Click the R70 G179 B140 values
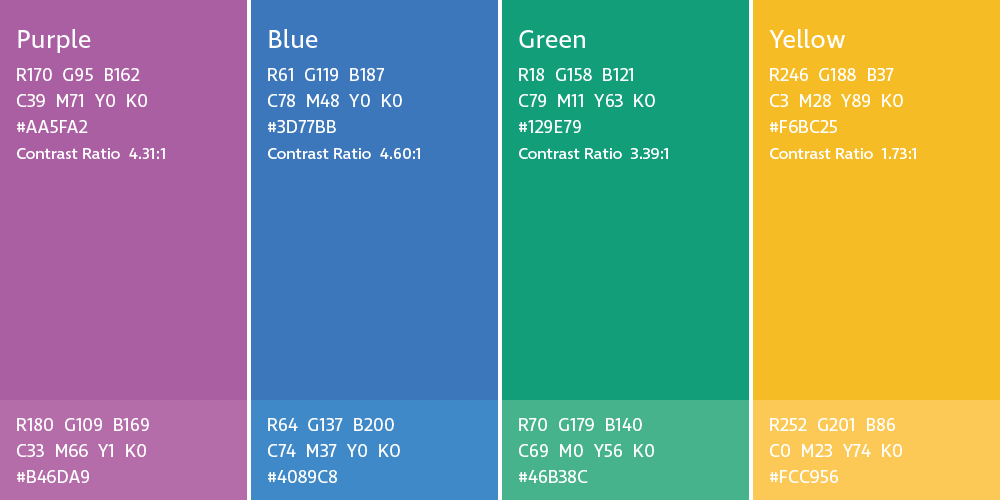Image resolution: width=1000 pixels, height=500 pixels. pos(580,425)
